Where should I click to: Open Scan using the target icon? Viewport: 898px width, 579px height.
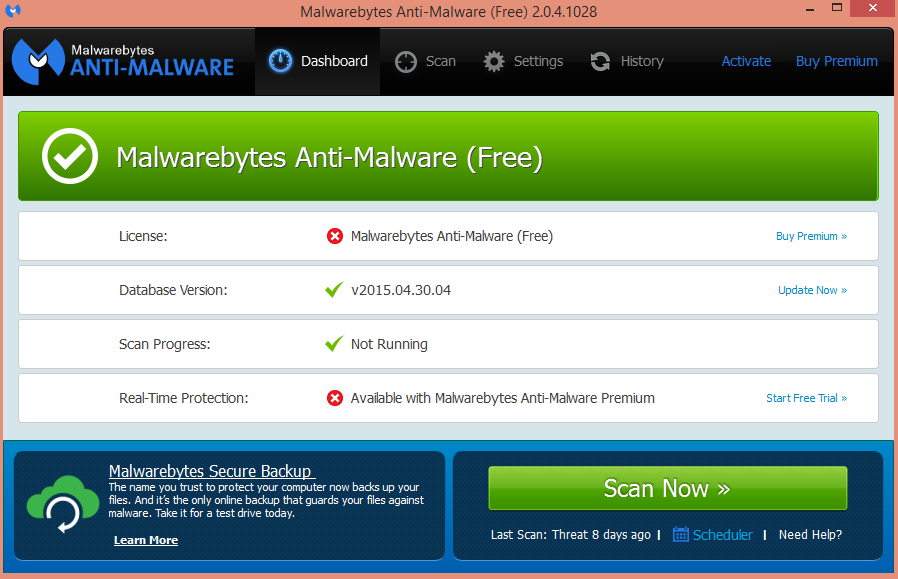(406, 61)
